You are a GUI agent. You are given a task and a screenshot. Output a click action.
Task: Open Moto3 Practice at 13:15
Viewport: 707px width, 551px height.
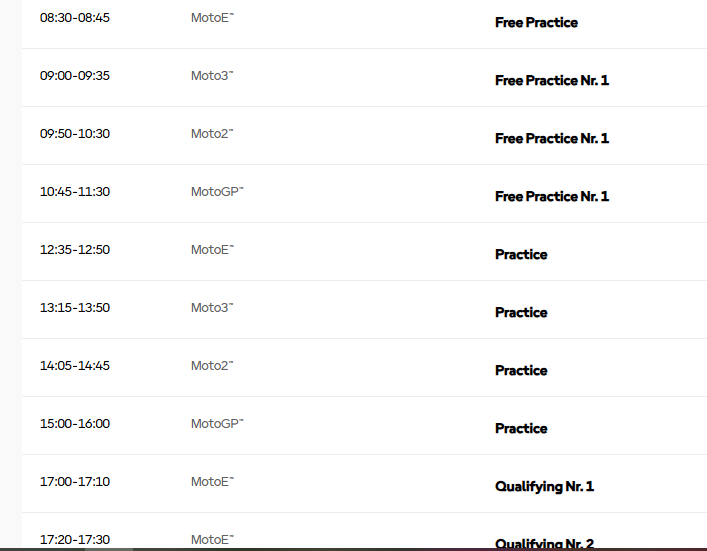(x=521, y=312)
